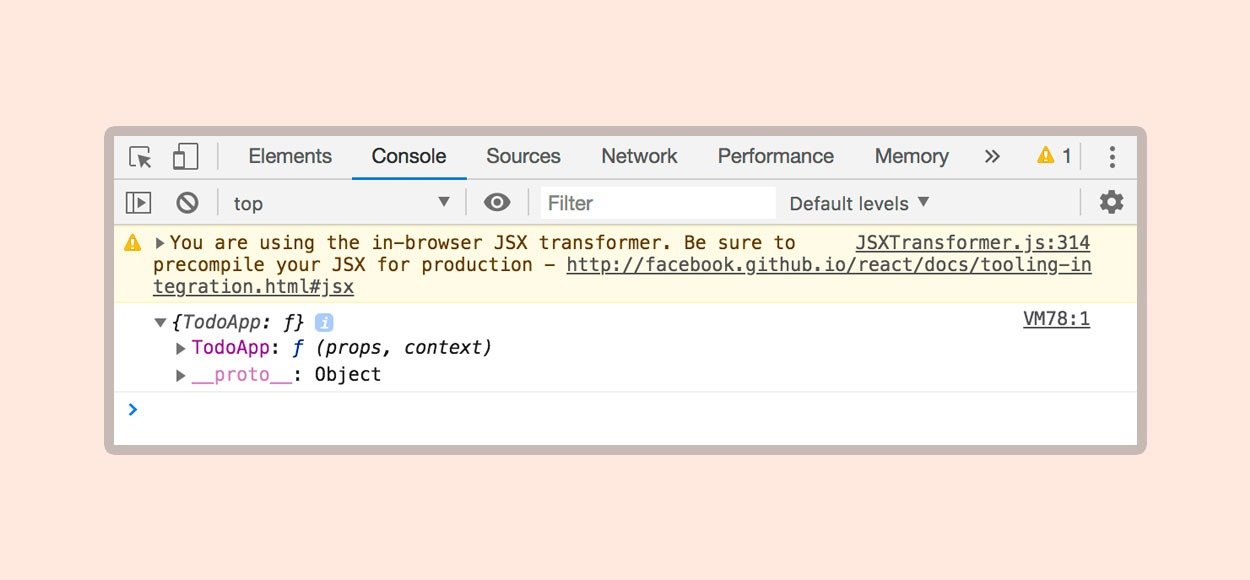Screen dimensions: 1250x580
Task: Expand the TodoApp function property
Action: click(x=181, y=349)
